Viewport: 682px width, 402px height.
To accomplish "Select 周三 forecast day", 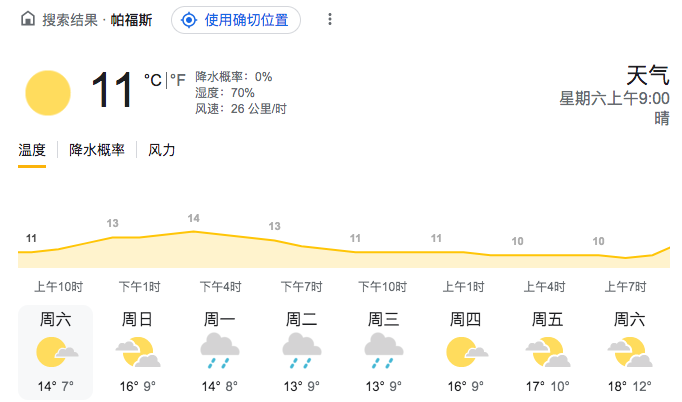I will pyautogui.click(x=383, y=350).
